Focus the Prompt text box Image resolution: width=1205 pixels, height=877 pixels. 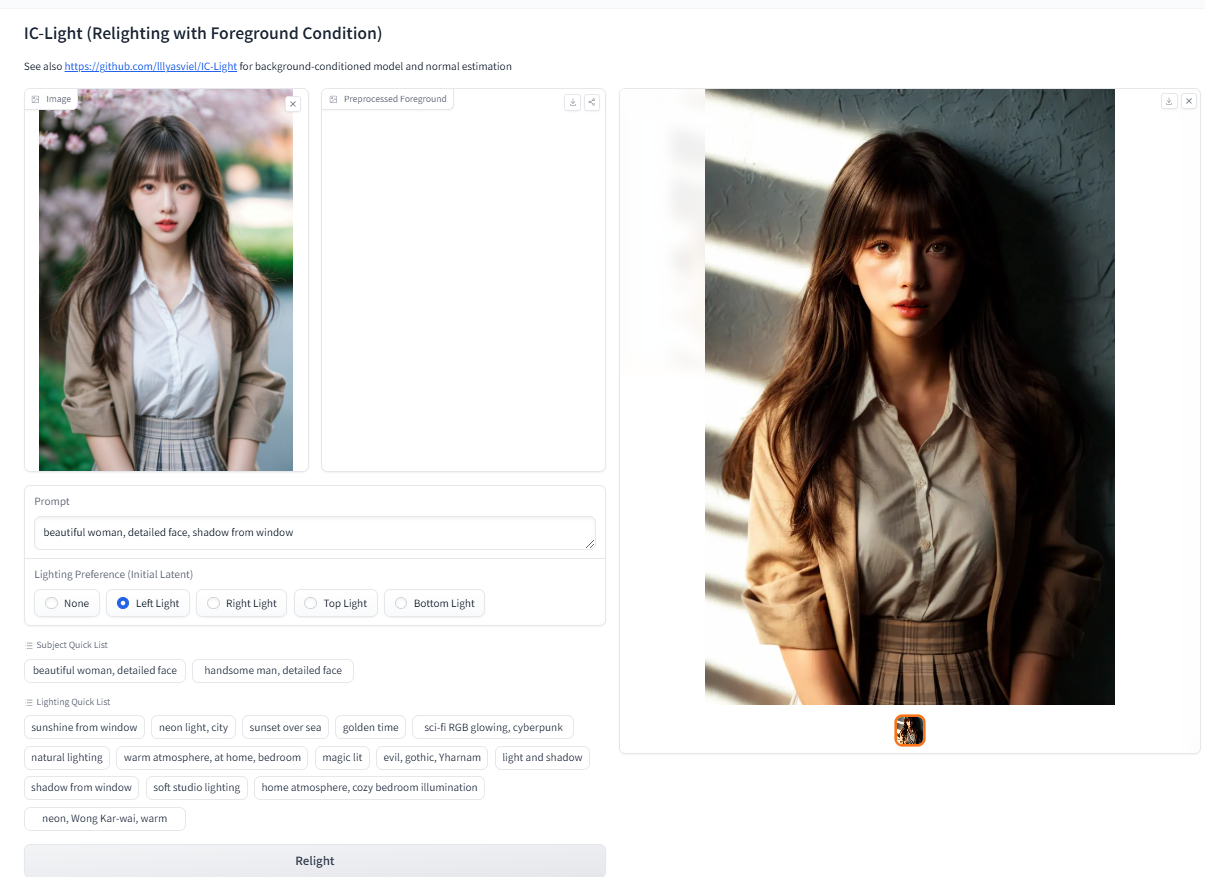coord(315,533)
